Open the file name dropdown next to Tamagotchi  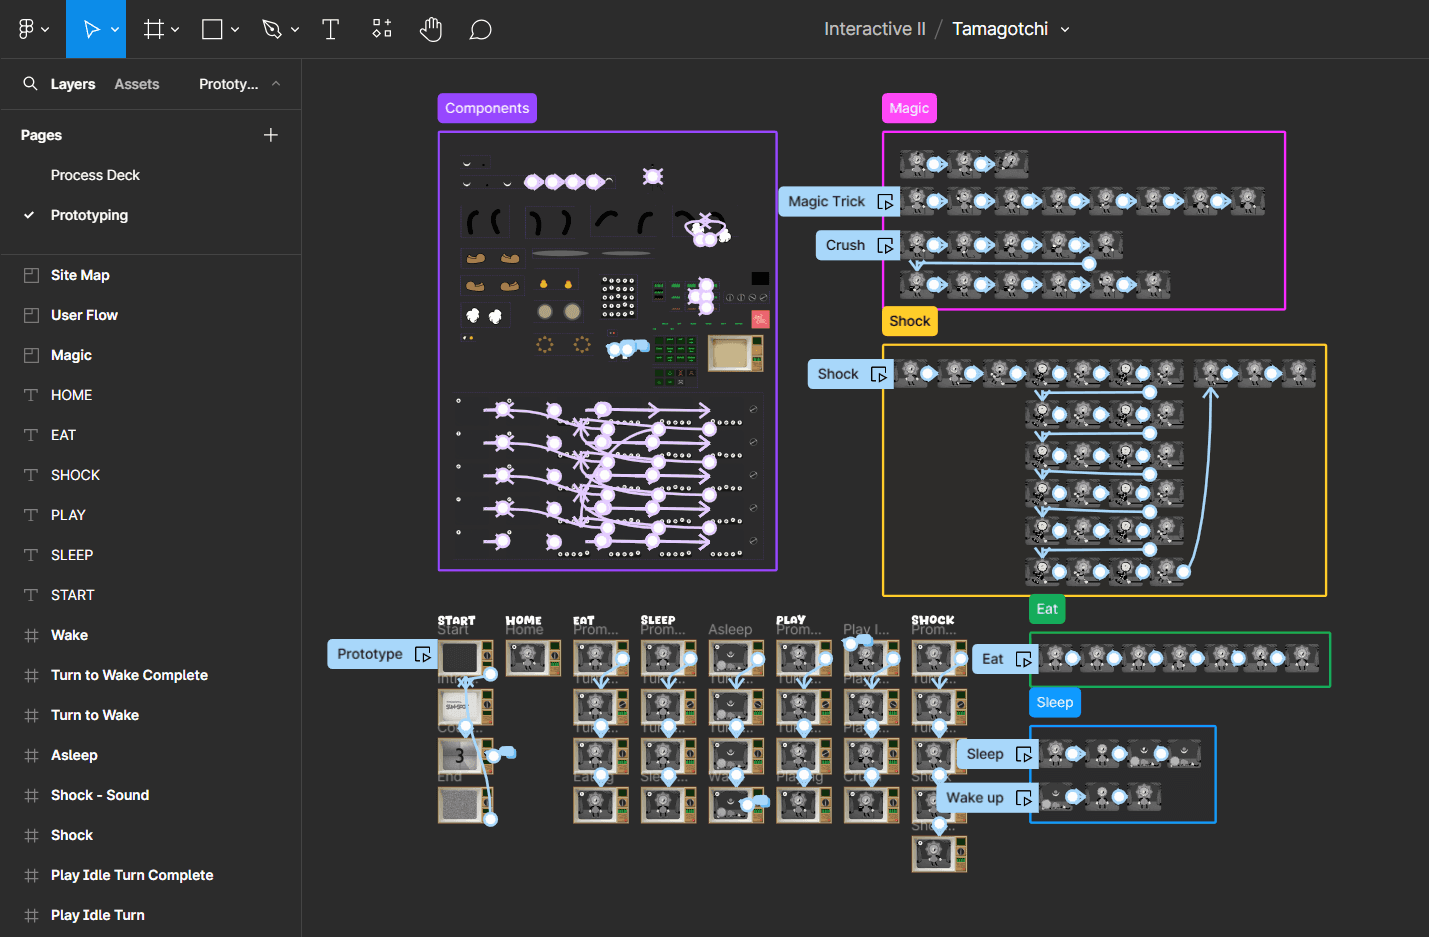point(1065,30)
